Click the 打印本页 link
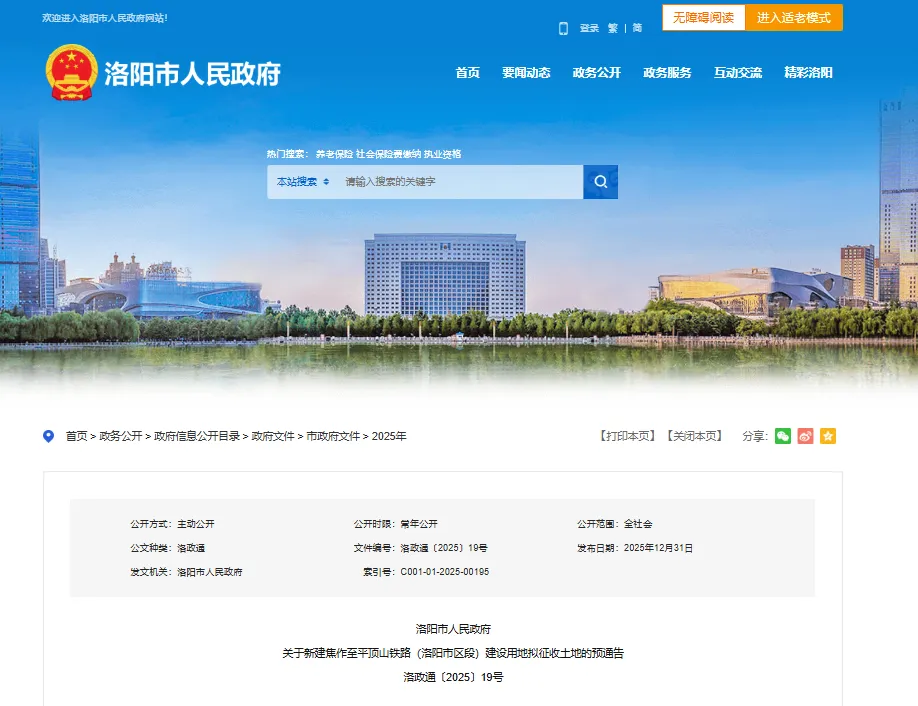This screenshot has height=706, width=918. (628, 436)
